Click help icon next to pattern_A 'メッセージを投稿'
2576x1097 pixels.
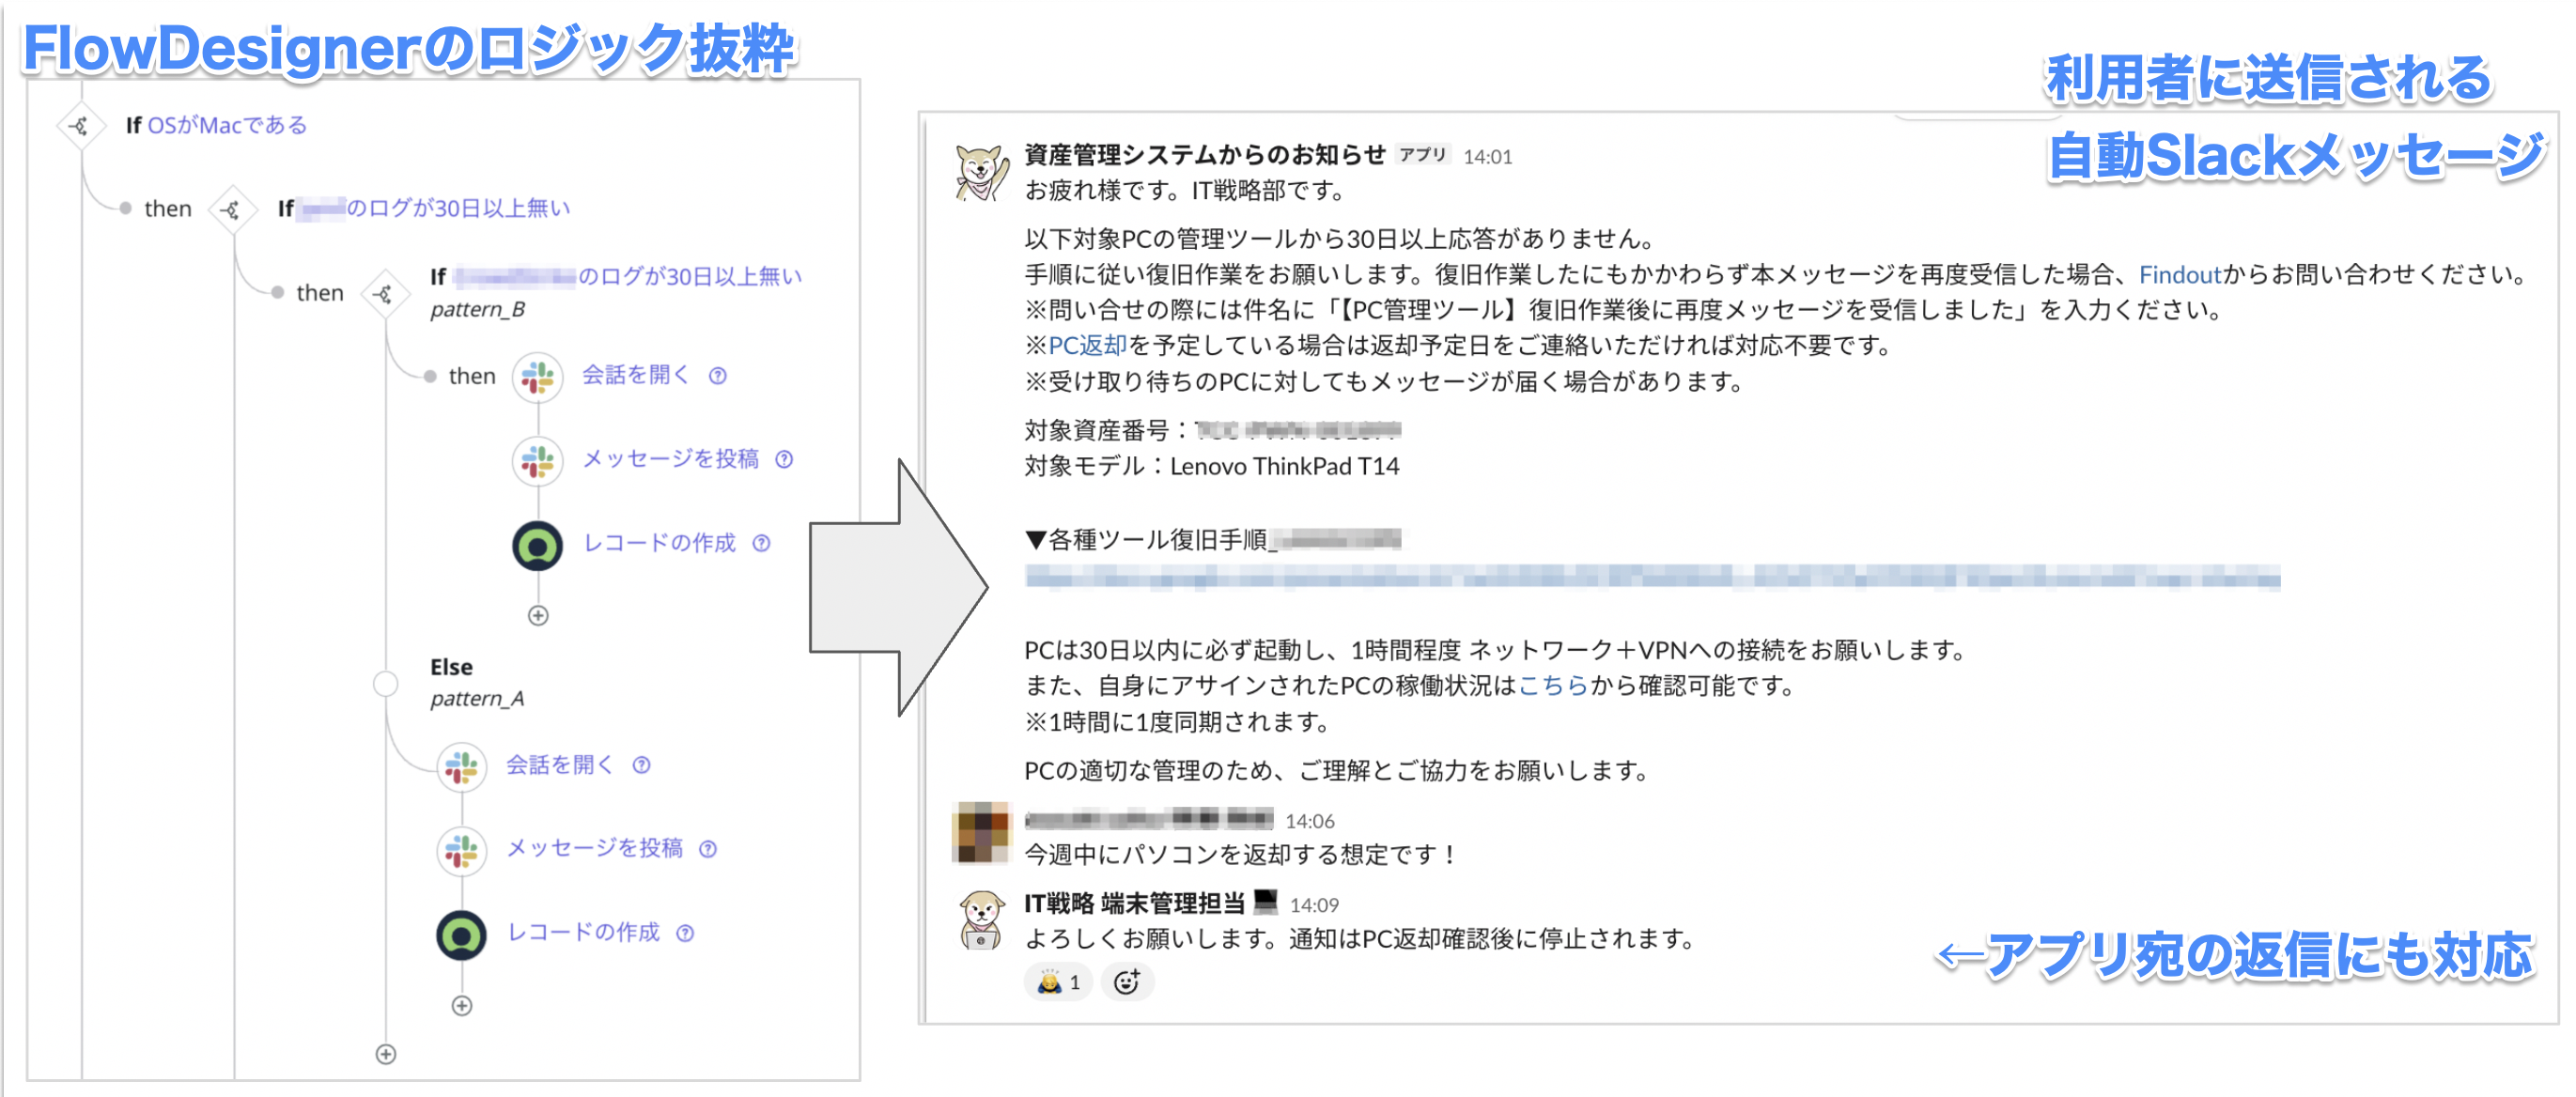pyautogui.click(x=708, y=849)
